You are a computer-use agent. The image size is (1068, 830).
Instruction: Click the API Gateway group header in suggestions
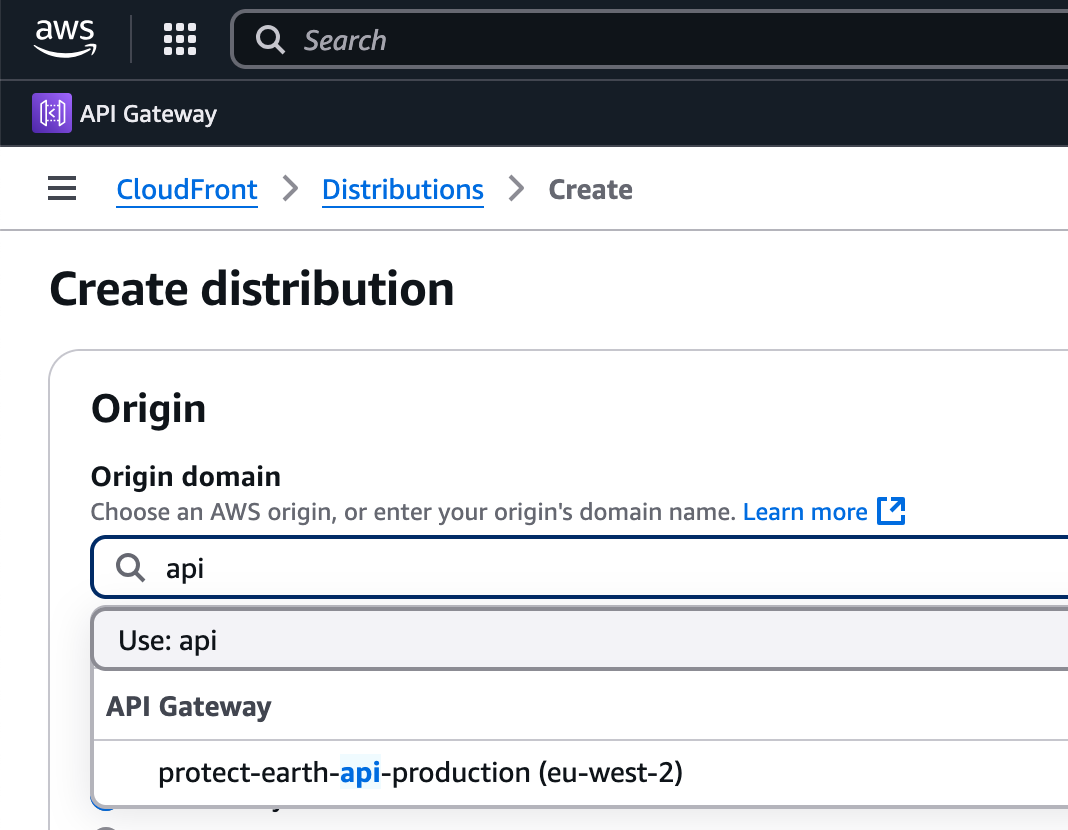pos(189,706)
